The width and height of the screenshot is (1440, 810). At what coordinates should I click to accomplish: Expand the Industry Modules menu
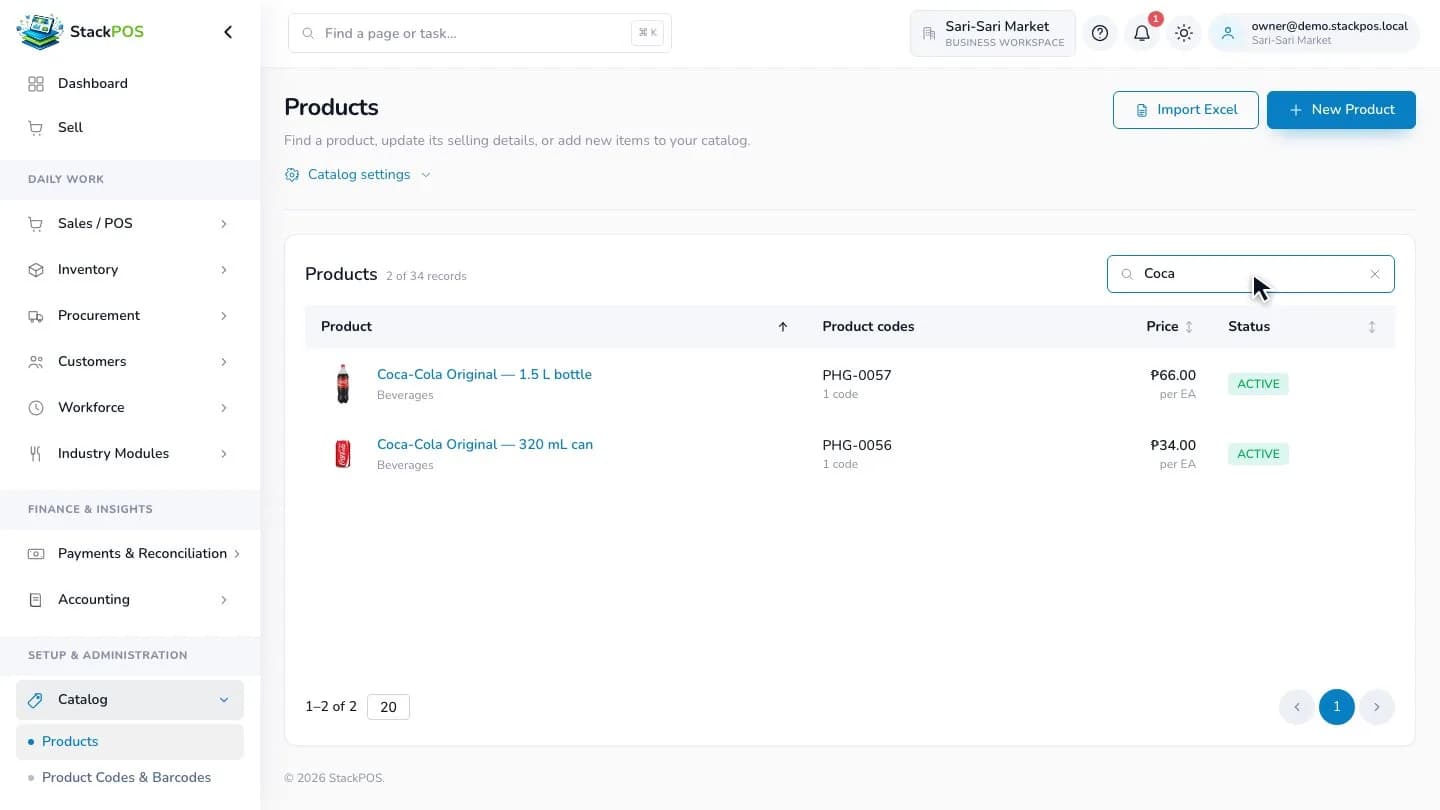coord(130,454)
